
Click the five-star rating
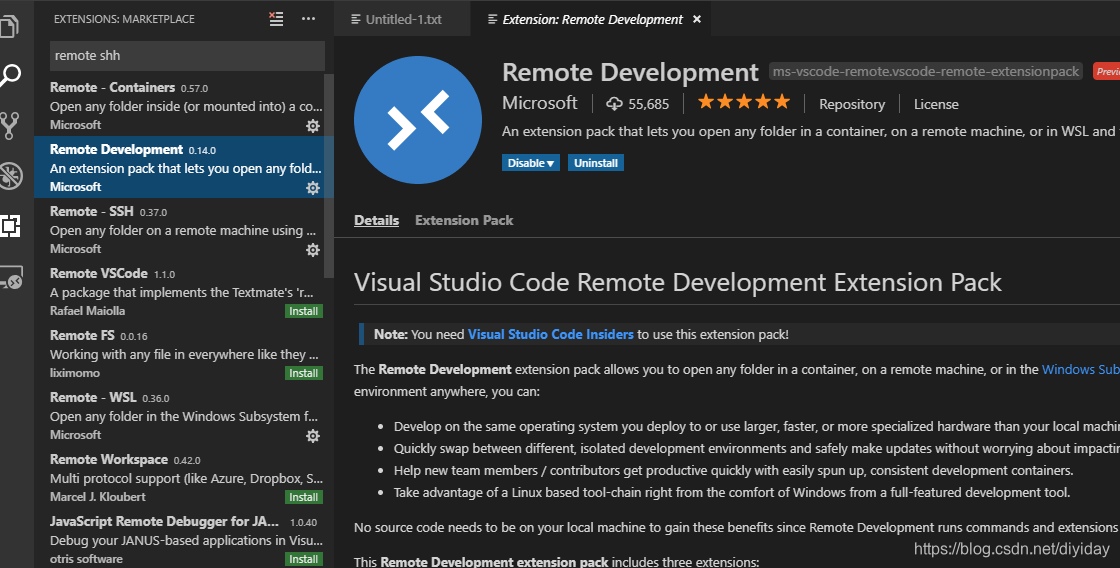tap(744, 102)
